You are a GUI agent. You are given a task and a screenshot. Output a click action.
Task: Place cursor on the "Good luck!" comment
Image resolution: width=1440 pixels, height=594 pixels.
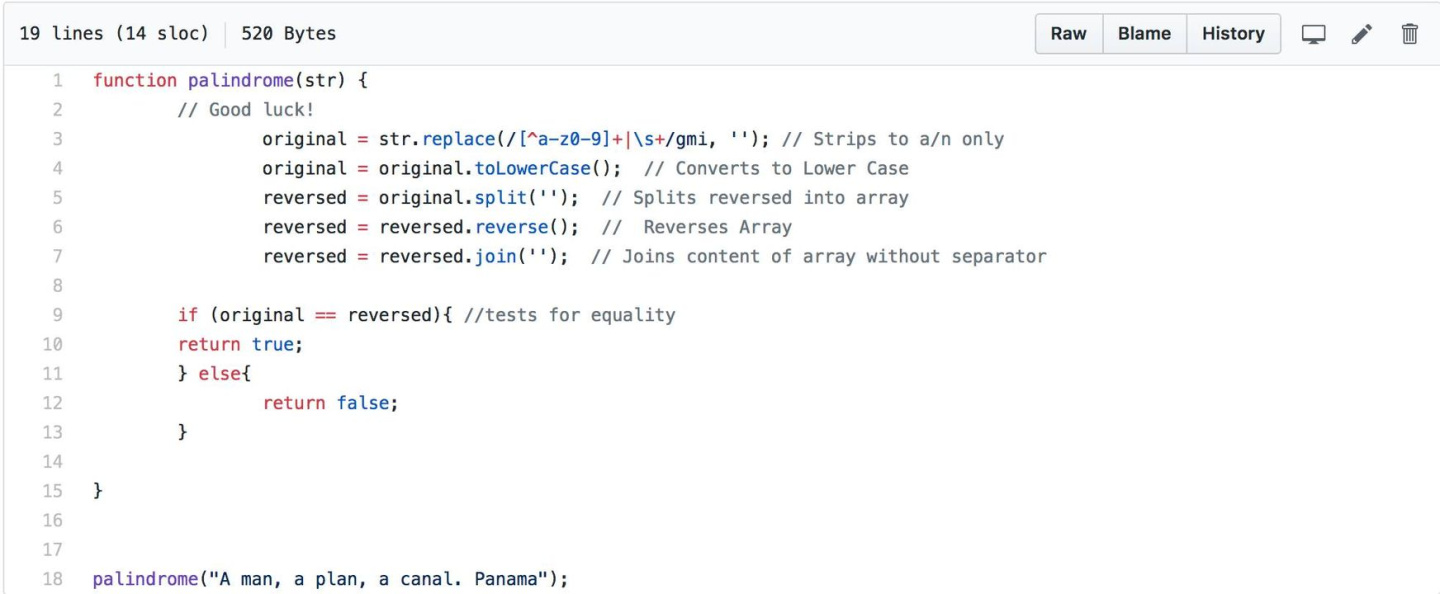click(x=246, y=110)
